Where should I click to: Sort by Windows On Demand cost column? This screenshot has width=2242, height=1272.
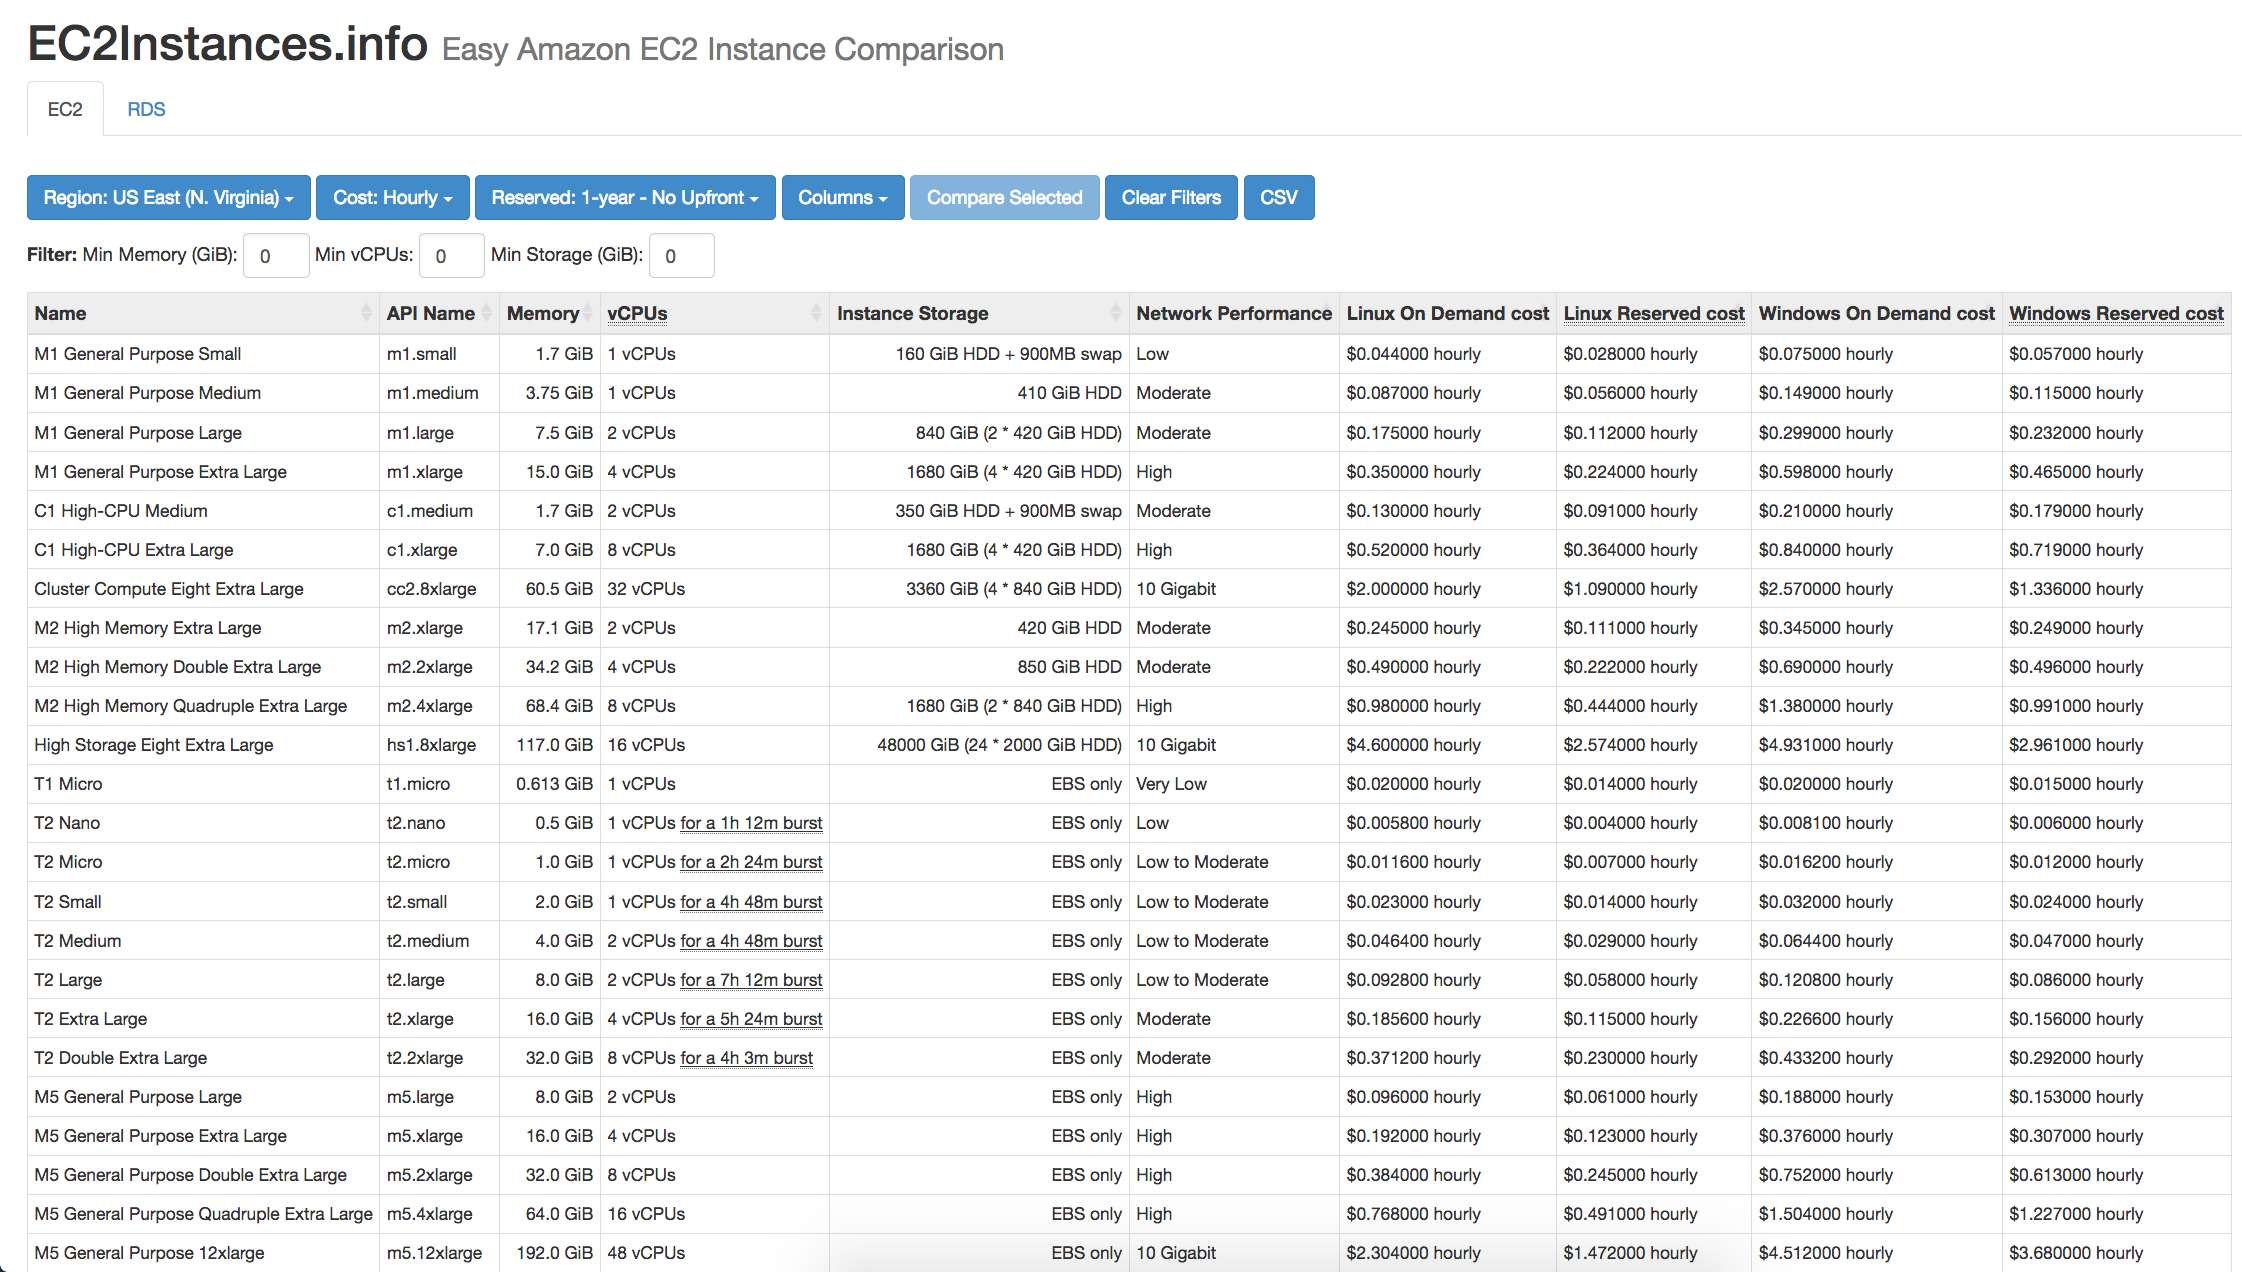point(1876,313)
